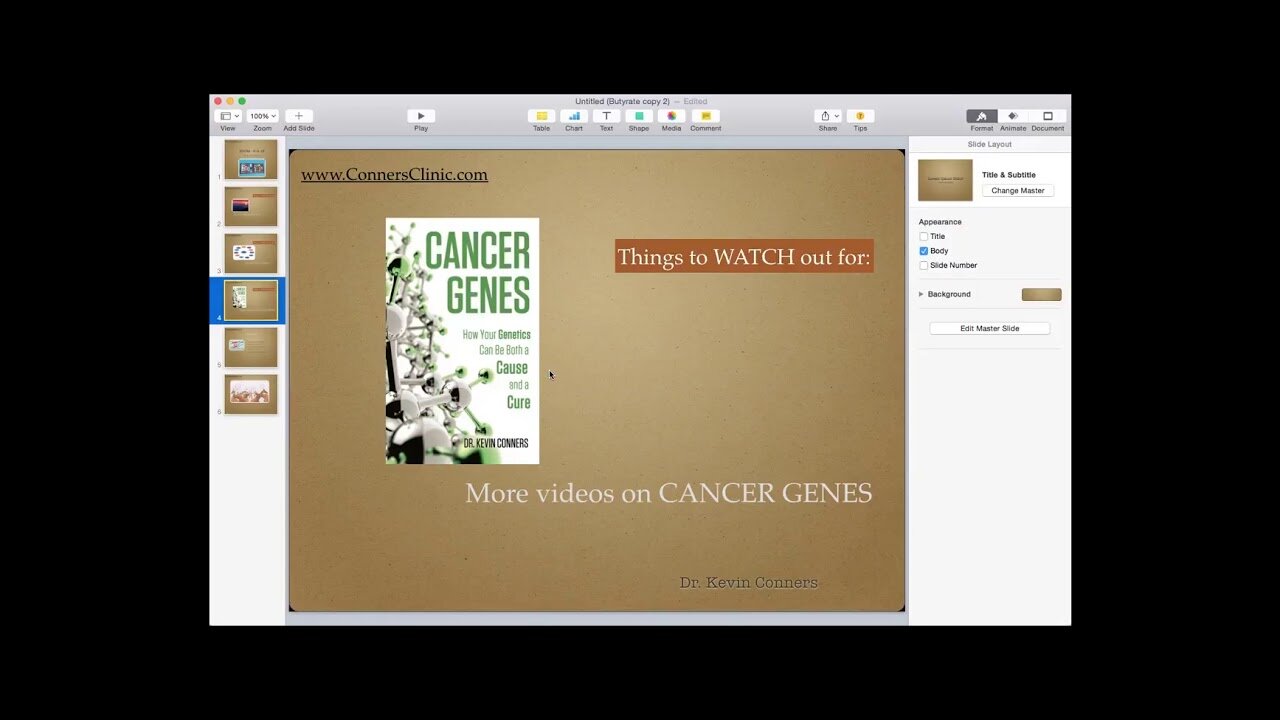Click the document title 'Untitled (Butyrate copy 2)'
1280x720 pixels.
(622, 101)
